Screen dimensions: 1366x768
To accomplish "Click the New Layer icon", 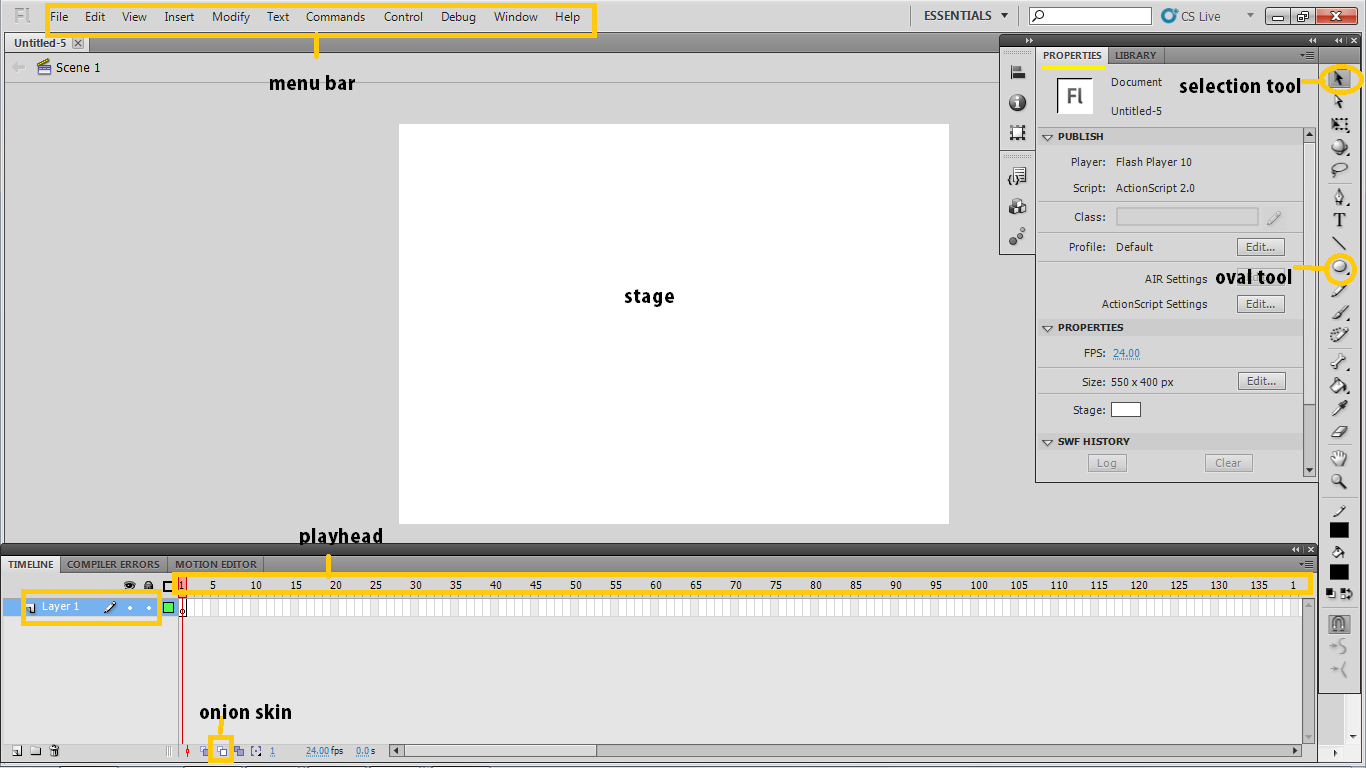I will pos(17,750).
